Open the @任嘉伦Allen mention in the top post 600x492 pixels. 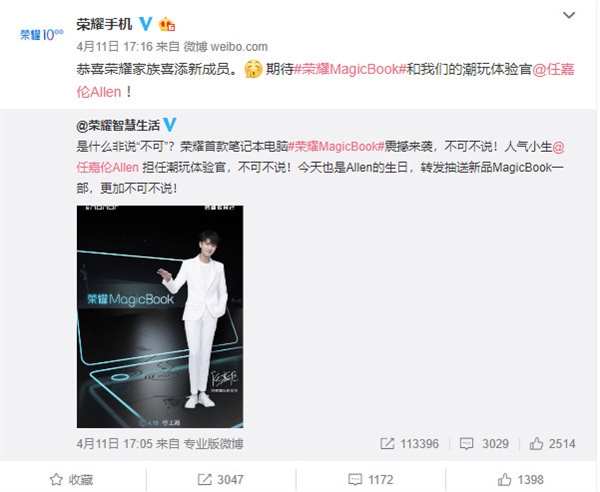click(x=325, y=81)
